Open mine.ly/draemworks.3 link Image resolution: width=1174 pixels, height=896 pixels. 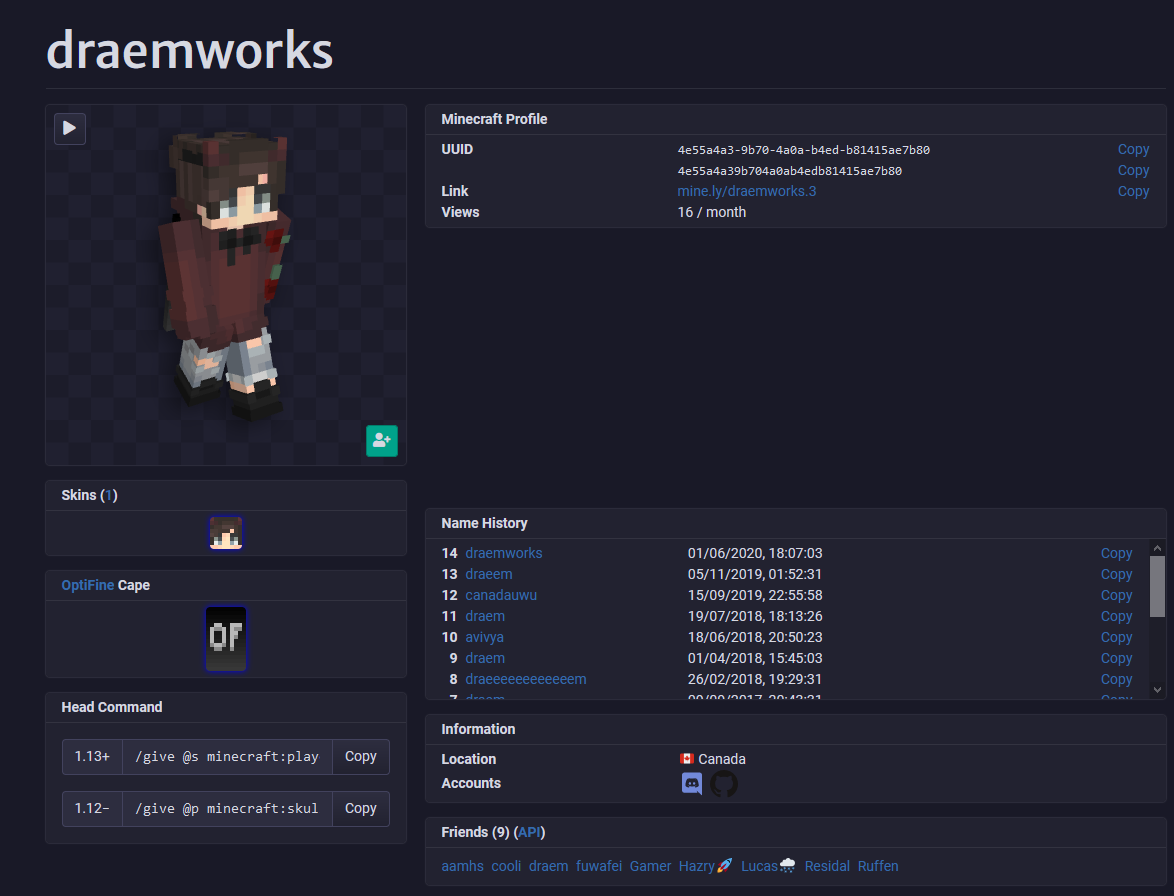click(746, 192)
